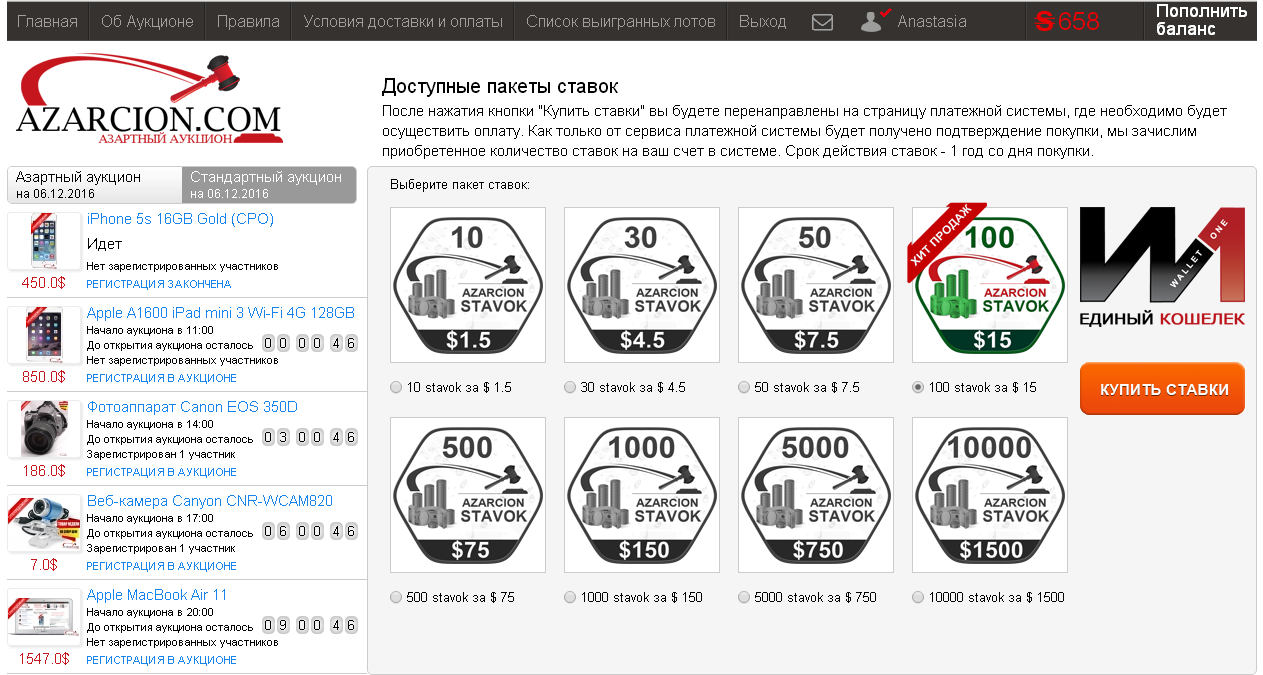1263x675 pixels.
Task: Select the 5000 stavok for $750 option
Action: [744, 598]
